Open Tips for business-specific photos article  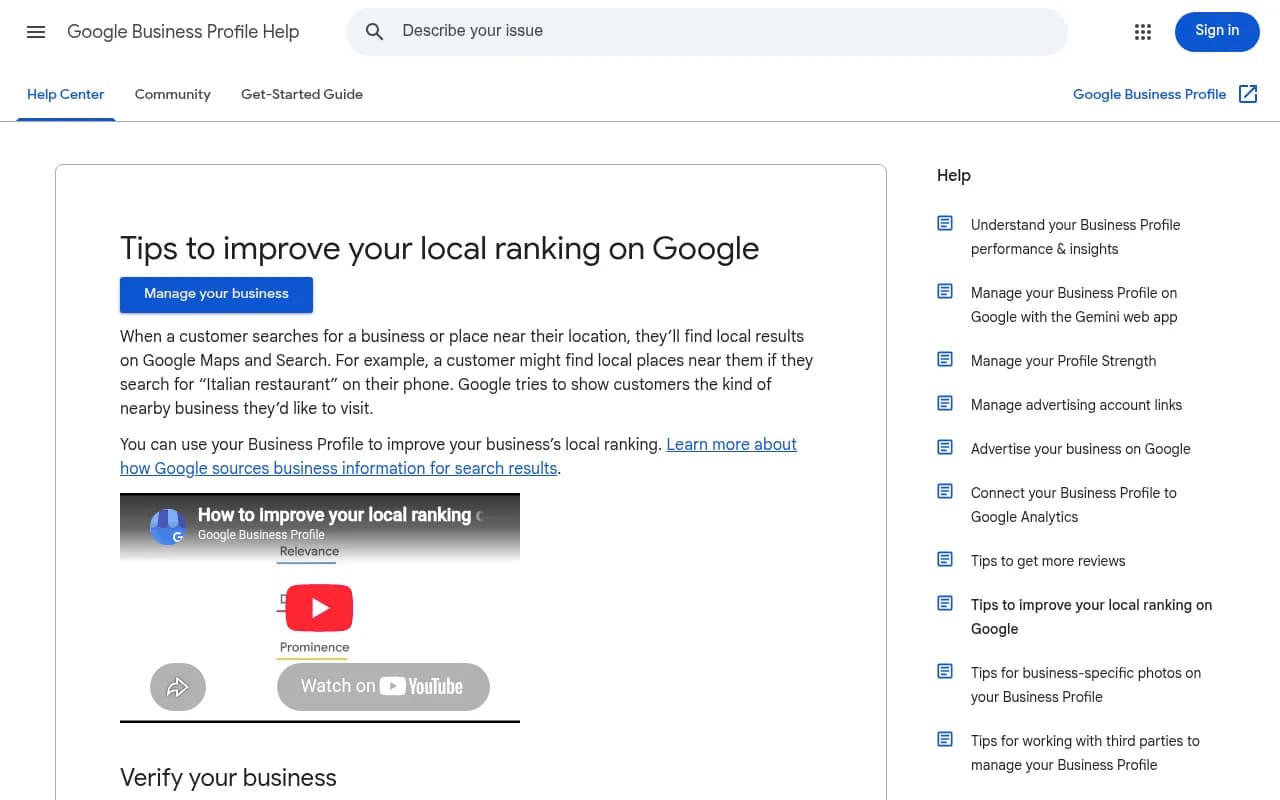click(x=1086, y=685)
